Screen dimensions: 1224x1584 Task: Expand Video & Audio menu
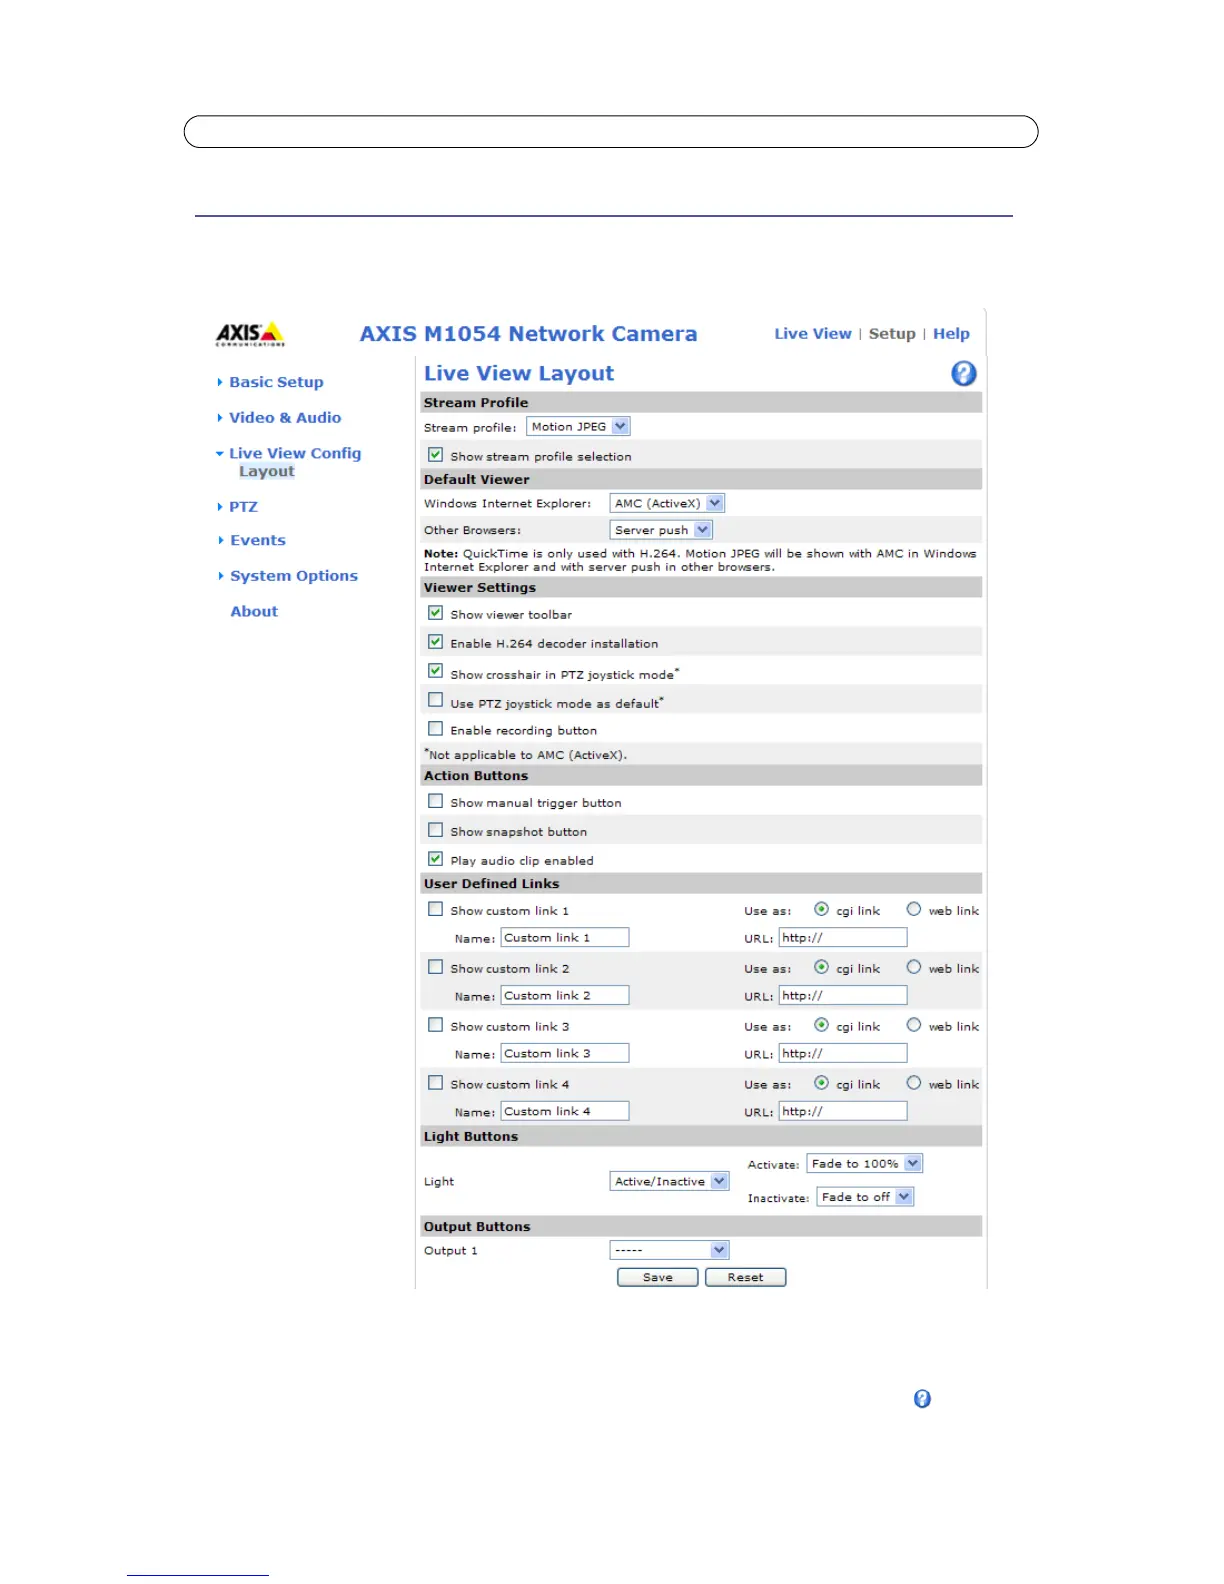pos(285,418)
